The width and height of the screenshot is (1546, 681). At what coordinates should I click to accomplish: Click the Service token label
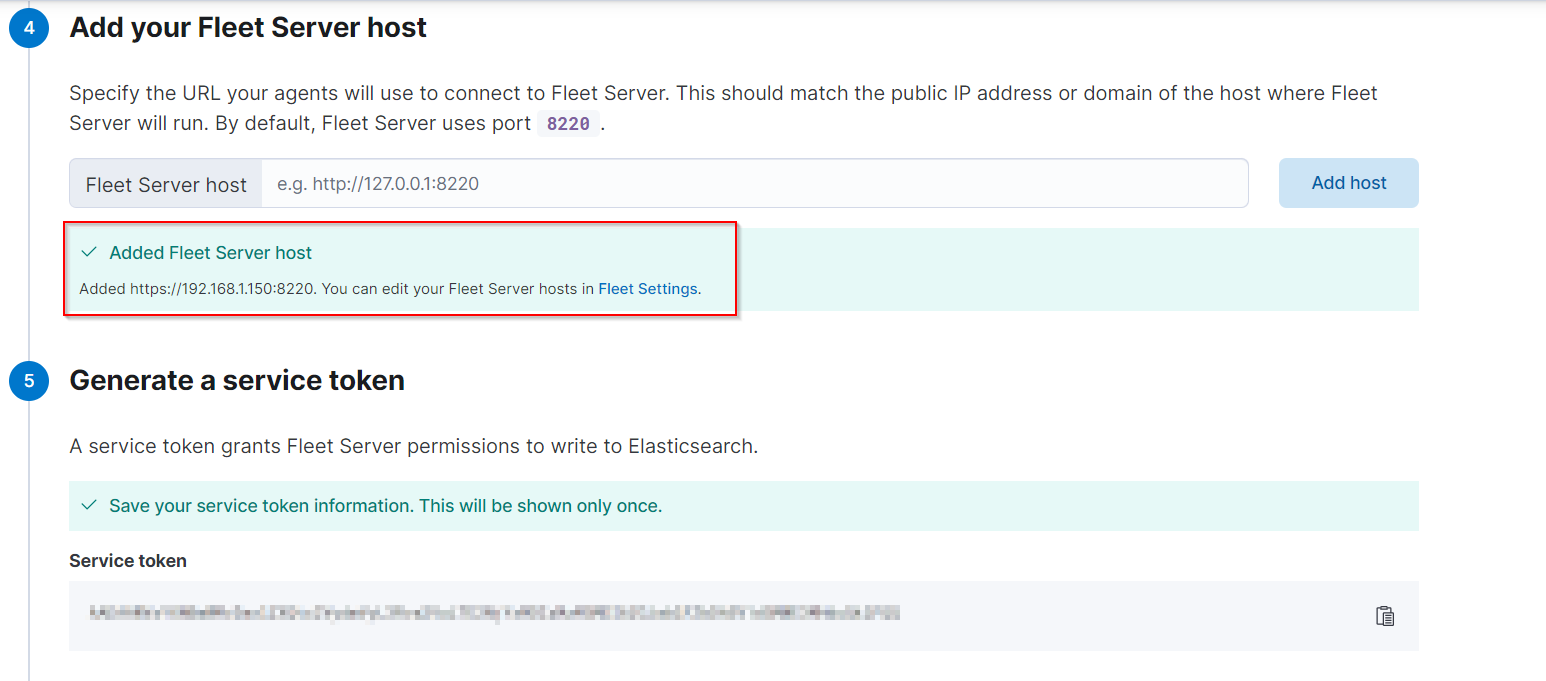pyautogui.click(x=128, y=561)
